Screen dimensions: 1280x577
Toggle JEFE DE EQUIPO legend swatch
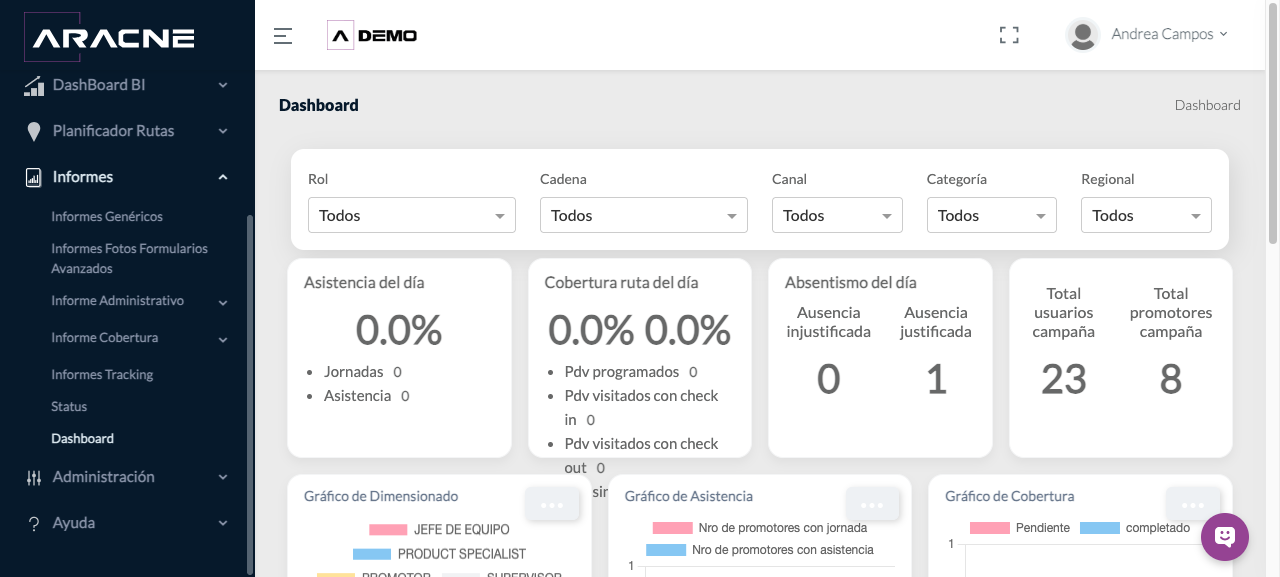pos(388,530)
